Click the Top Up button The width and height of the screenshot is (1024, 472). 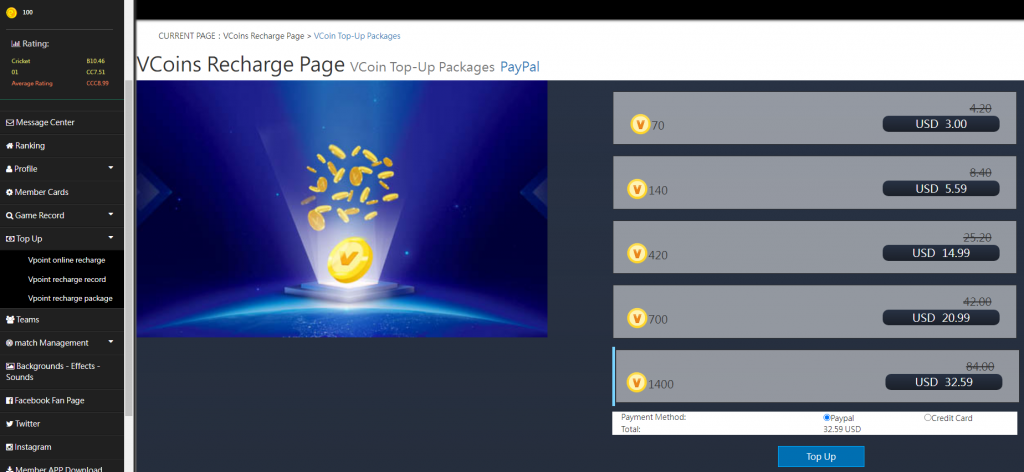(x=821, y=456)
